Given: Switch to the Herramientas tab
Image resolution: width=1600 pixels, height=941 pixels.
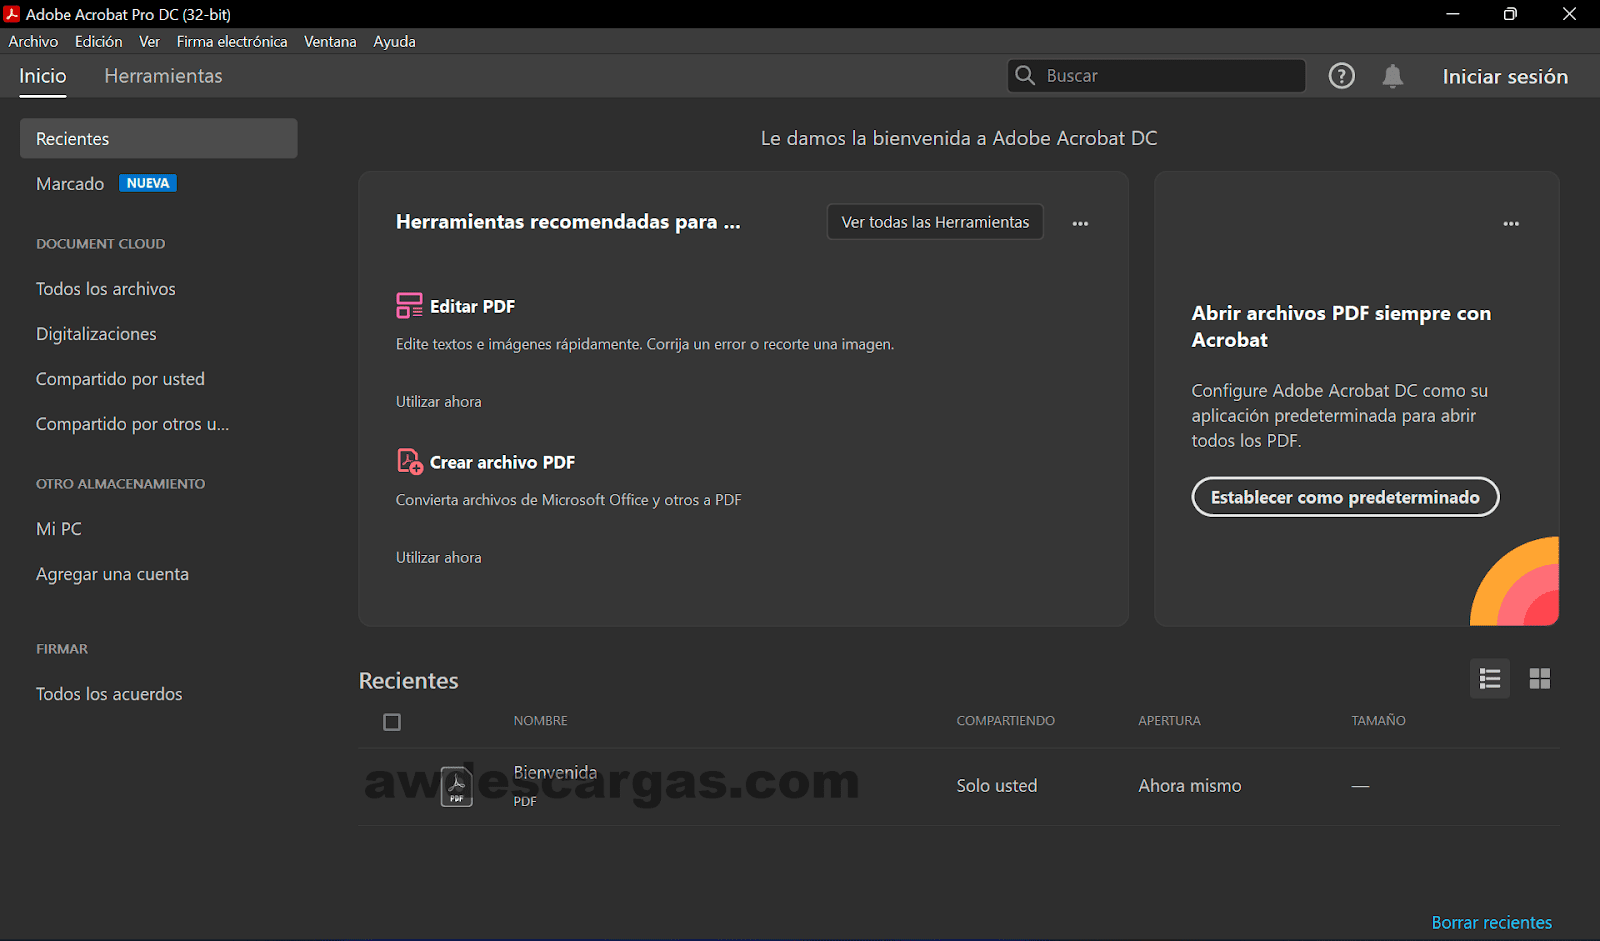Looking at the screenshot, I should [x=163, y=76].
